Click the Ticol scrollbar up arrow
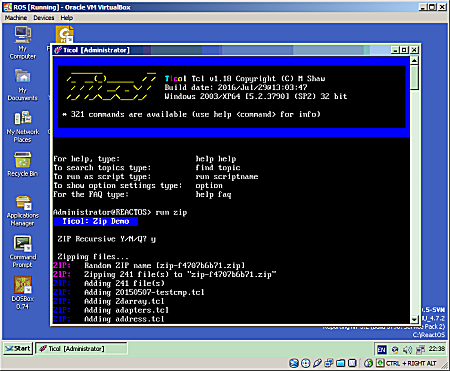The width and height of the screenshot is (450, 371). (x=414, y=61)
